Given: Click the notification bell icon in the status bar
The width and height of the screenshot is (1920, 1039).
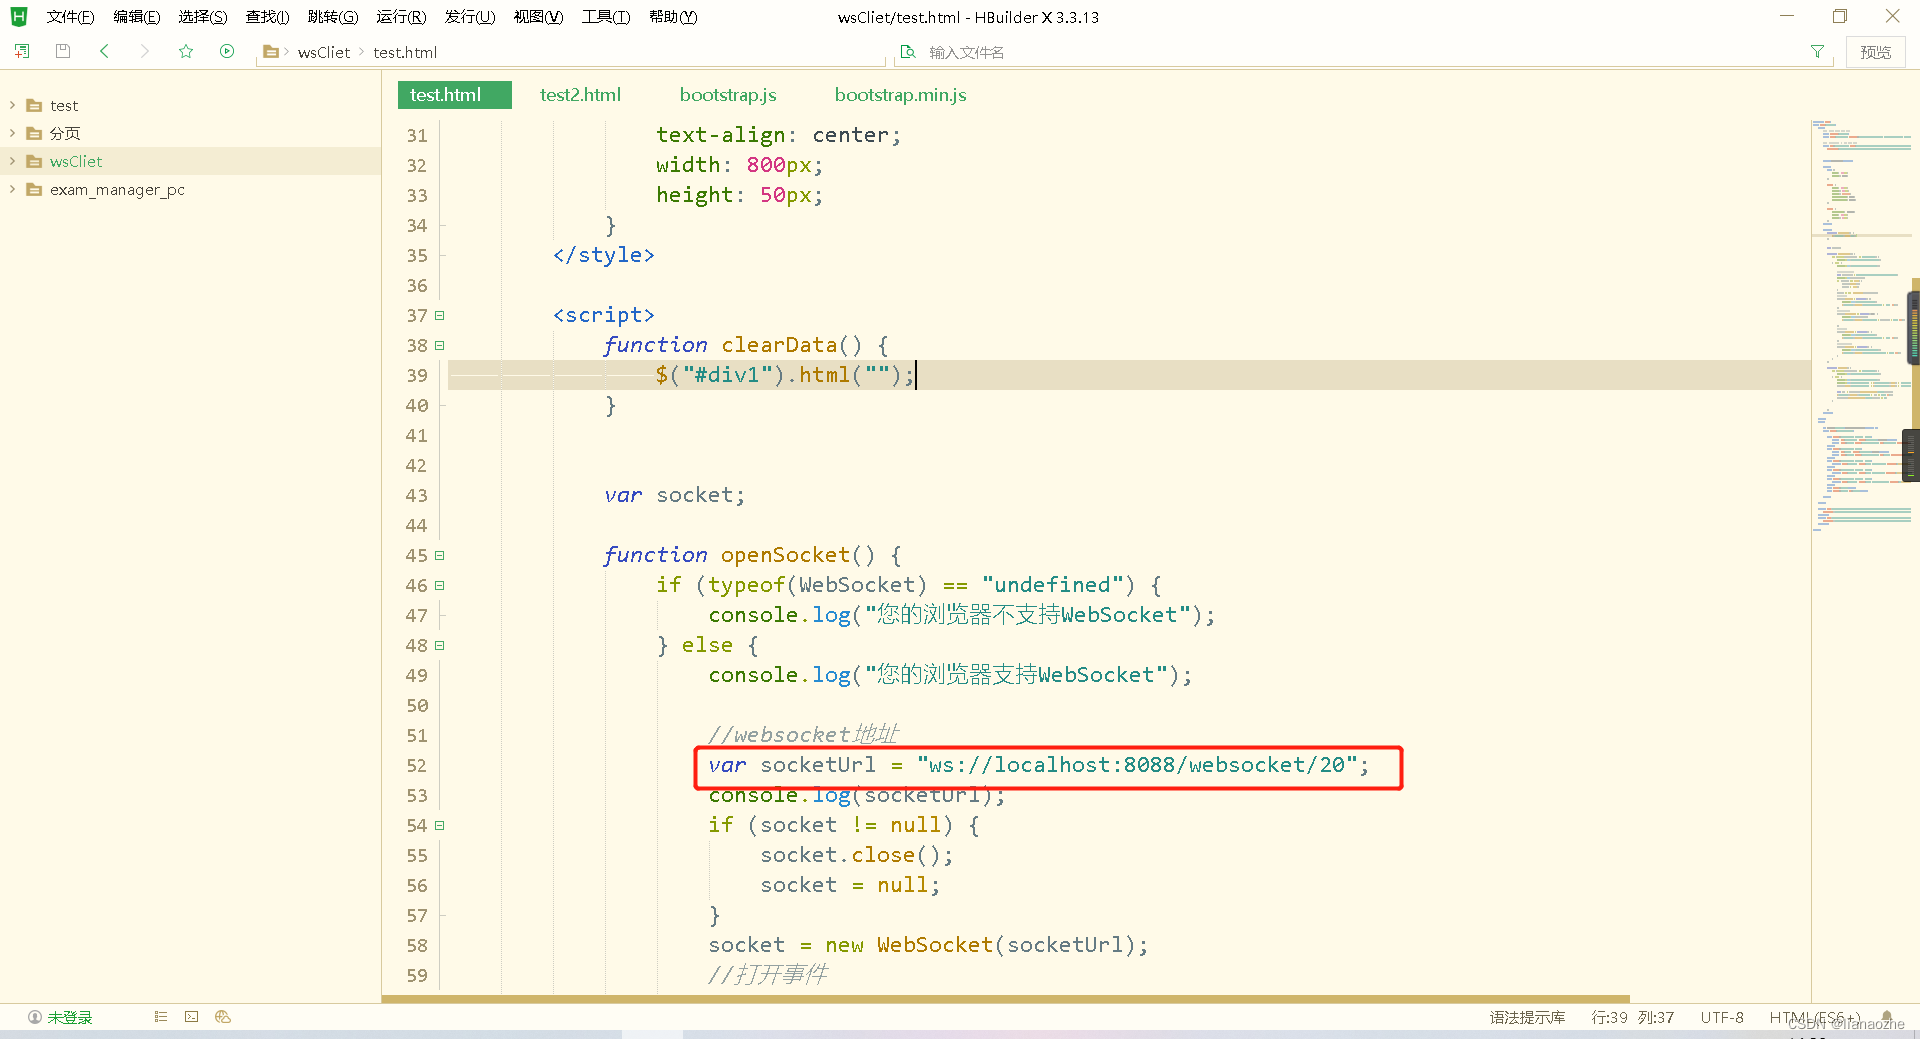Looking at the screenshot, I should pyautogui.click(x=1887, y=1017).
